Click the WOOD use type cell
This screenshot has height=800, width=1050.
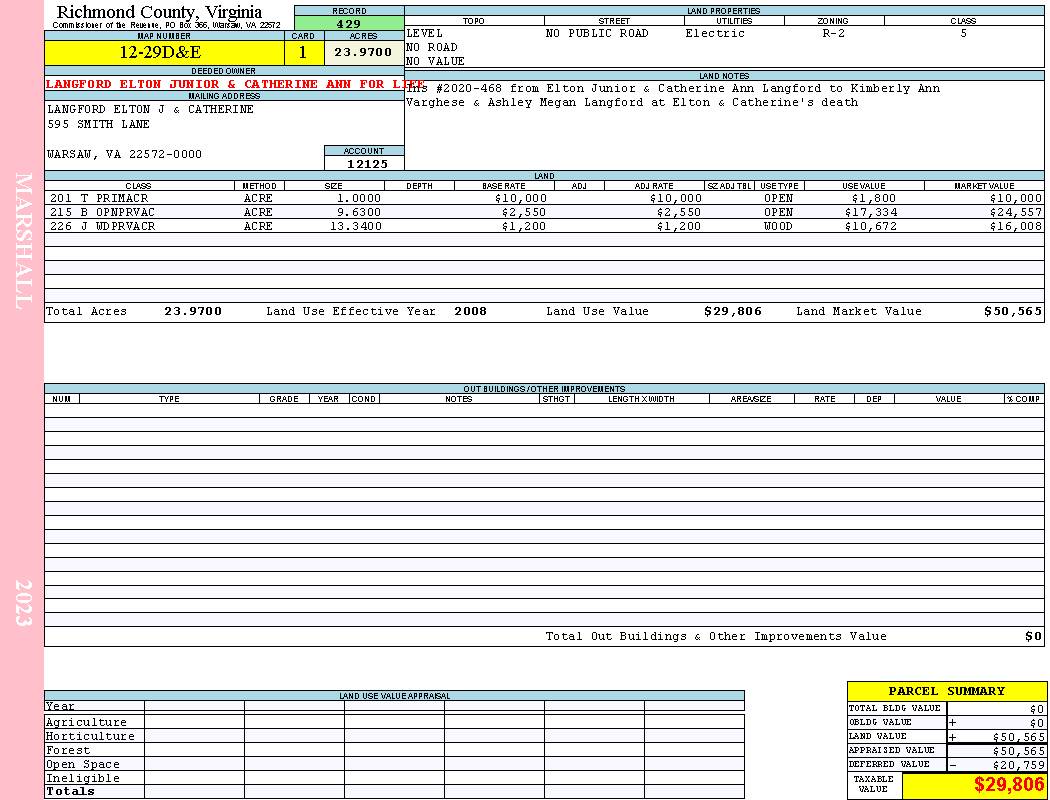point(778,226)
